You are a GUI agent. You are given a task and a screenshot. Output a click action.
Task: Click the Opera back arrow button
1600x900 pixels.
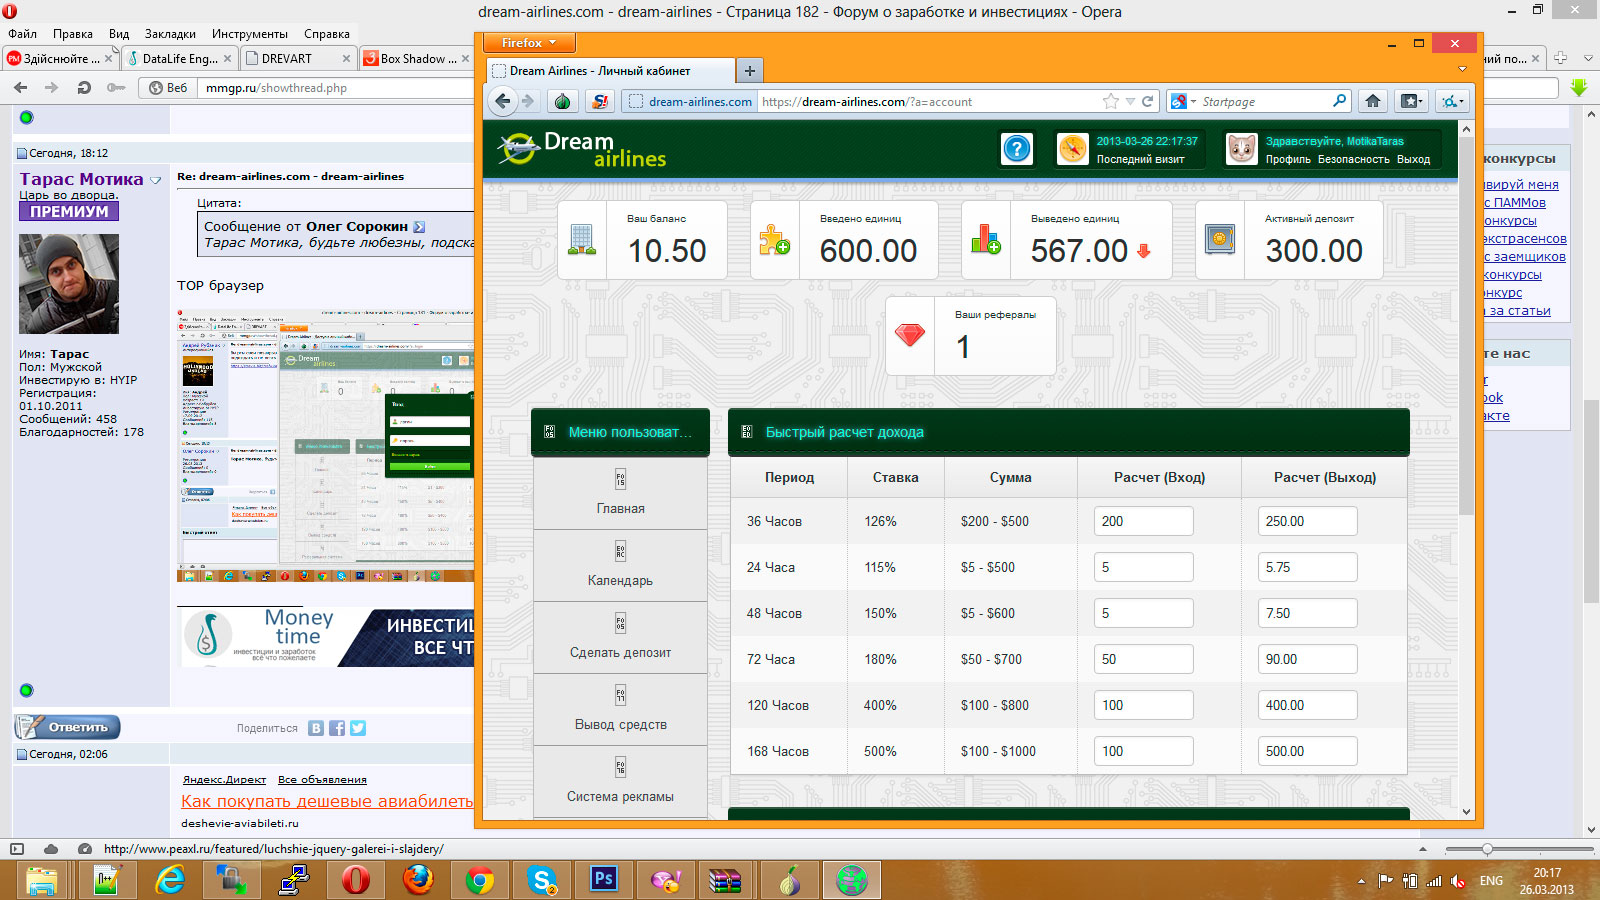coord(21,88)
